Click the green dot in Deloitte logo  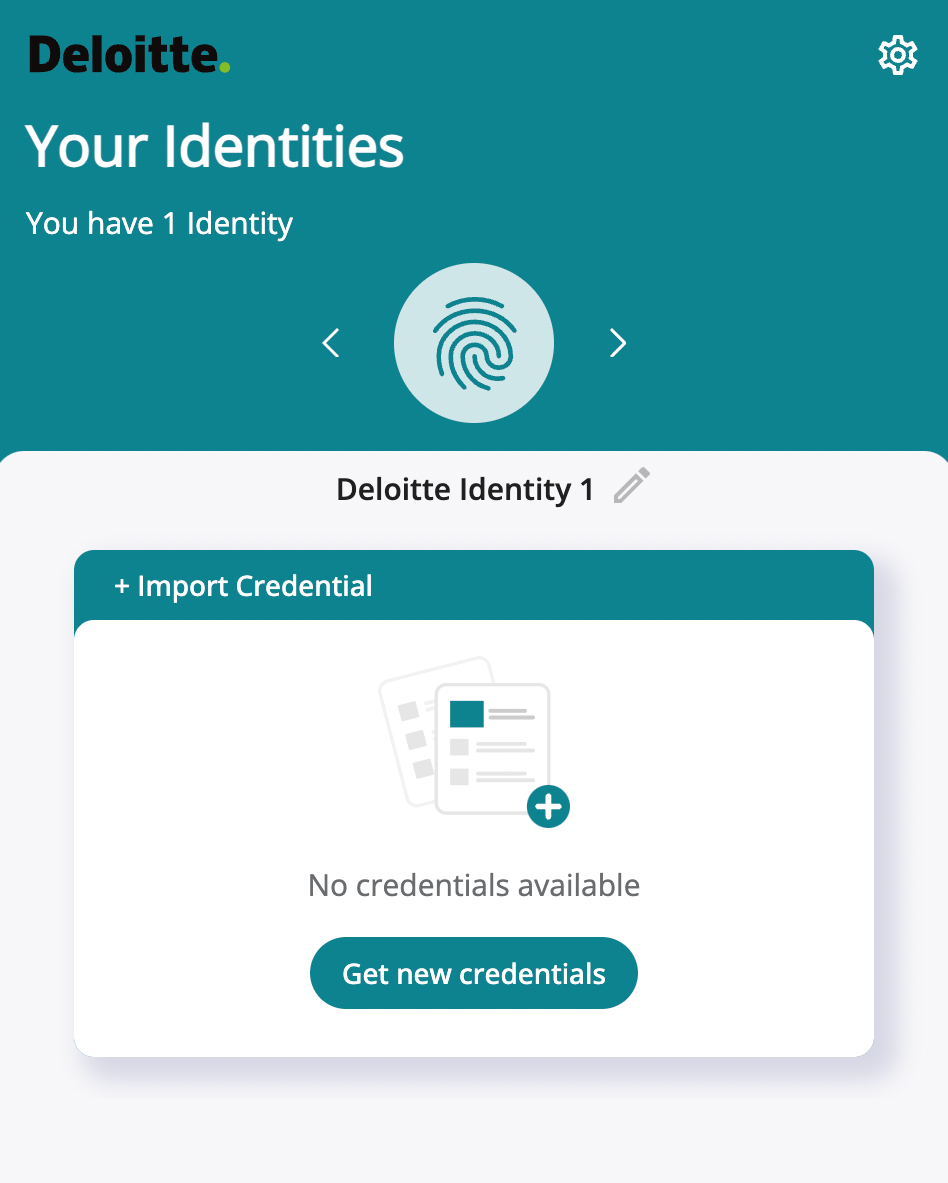(224, 67)
